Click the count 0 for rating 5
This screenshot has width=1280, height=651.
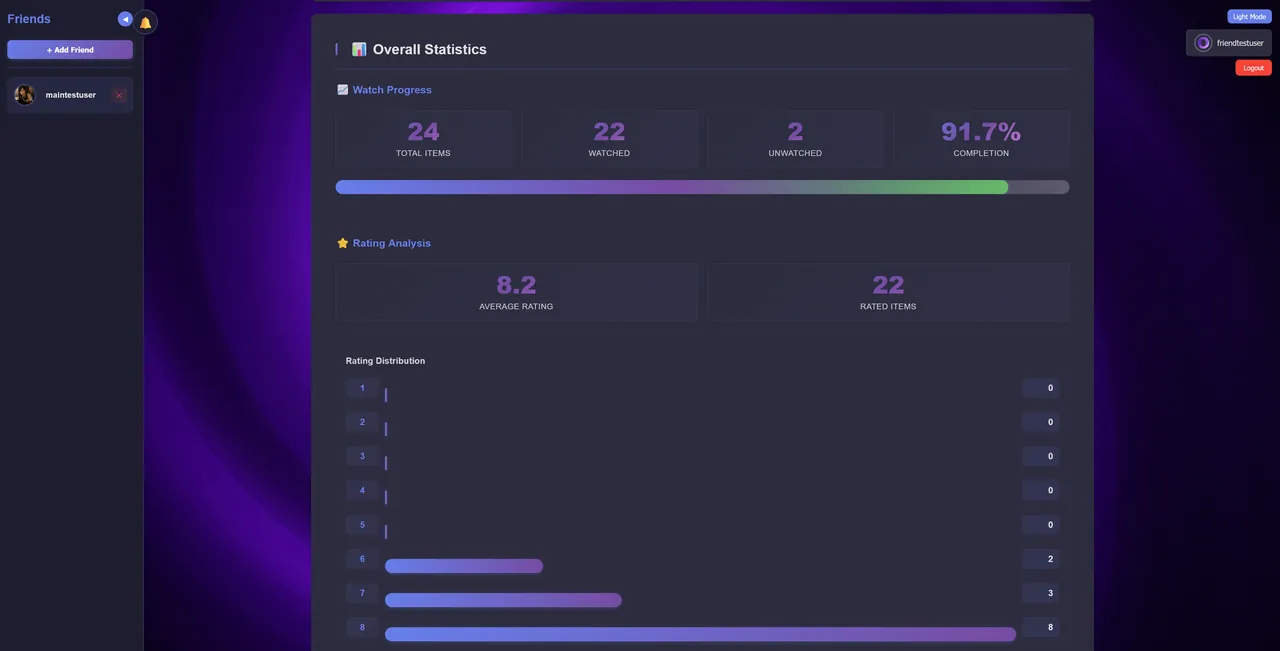click(x=1041, y=525)
